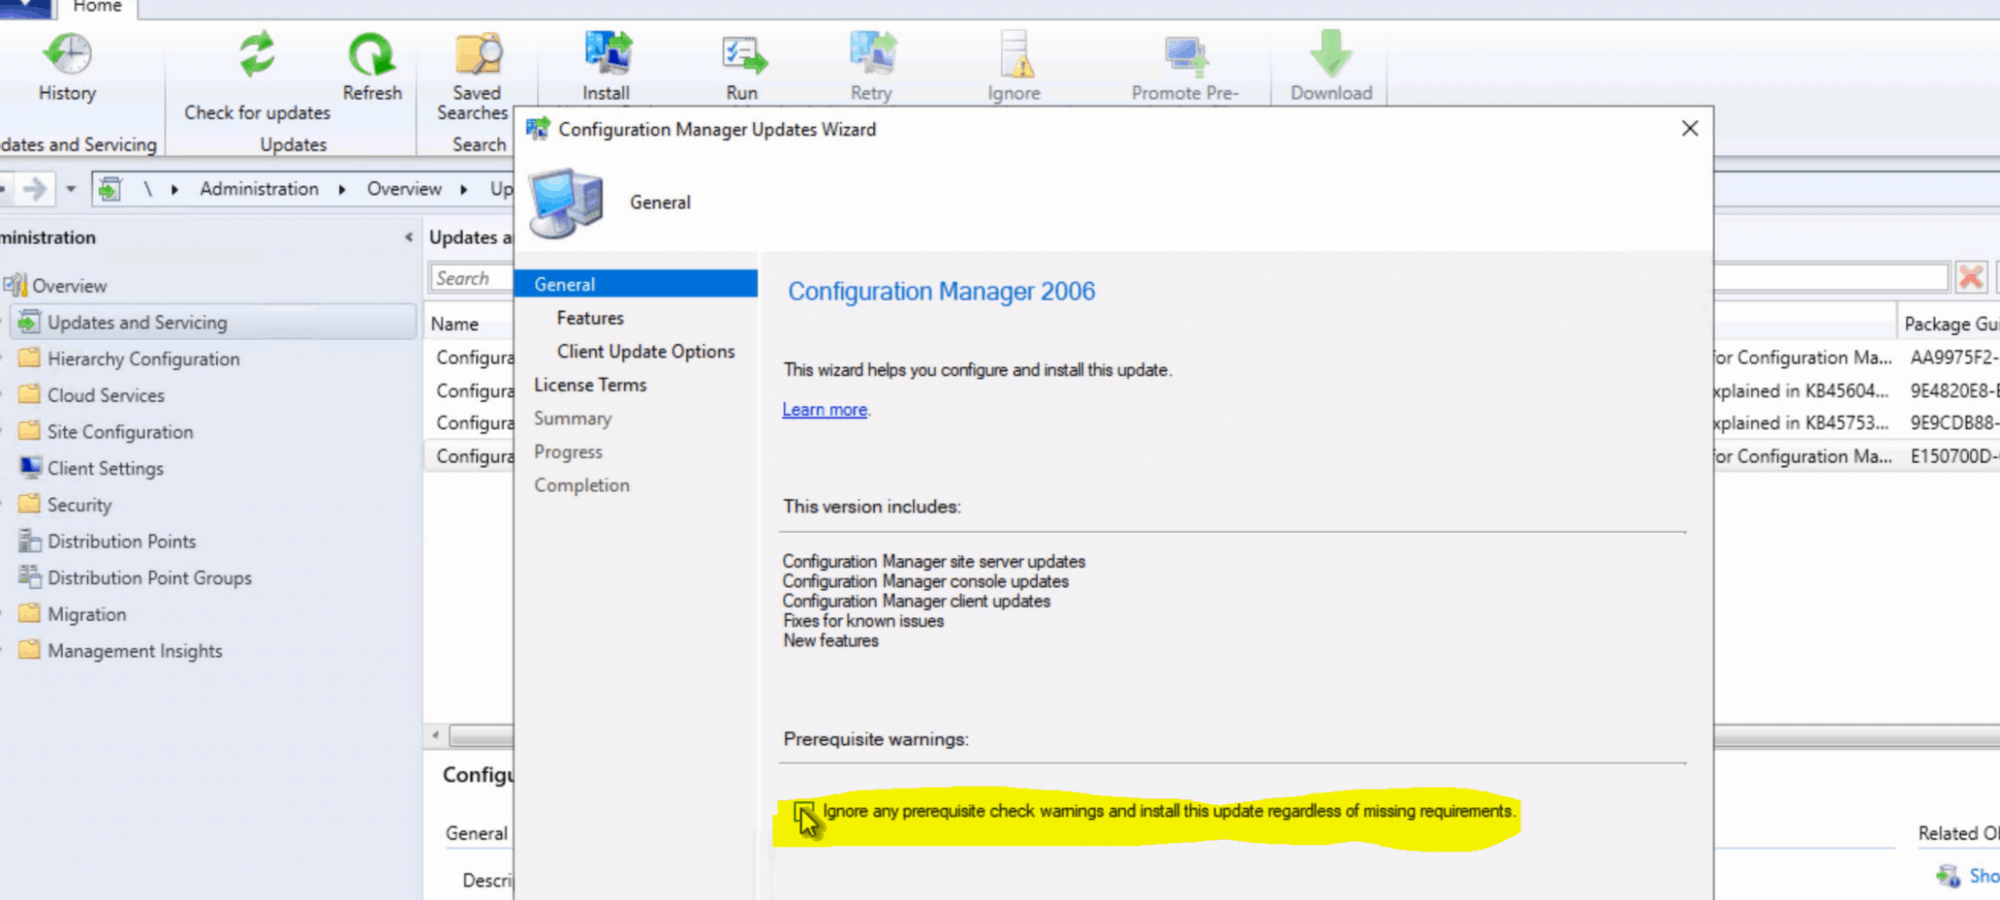Go to the Completion wizard page
This screenshot has height=900, width=2000.
click(581, 485)
